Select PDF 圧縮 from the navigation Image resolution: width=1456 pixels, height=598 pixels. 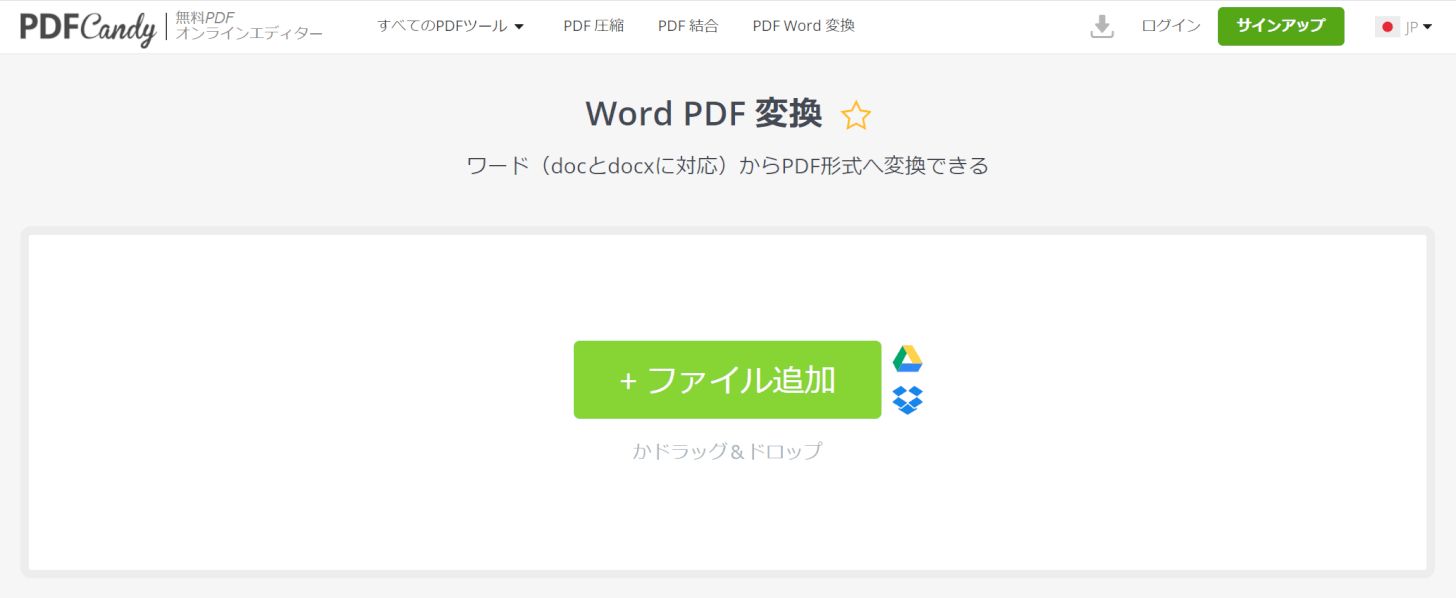pyautogui.click(x=593, y=26)
